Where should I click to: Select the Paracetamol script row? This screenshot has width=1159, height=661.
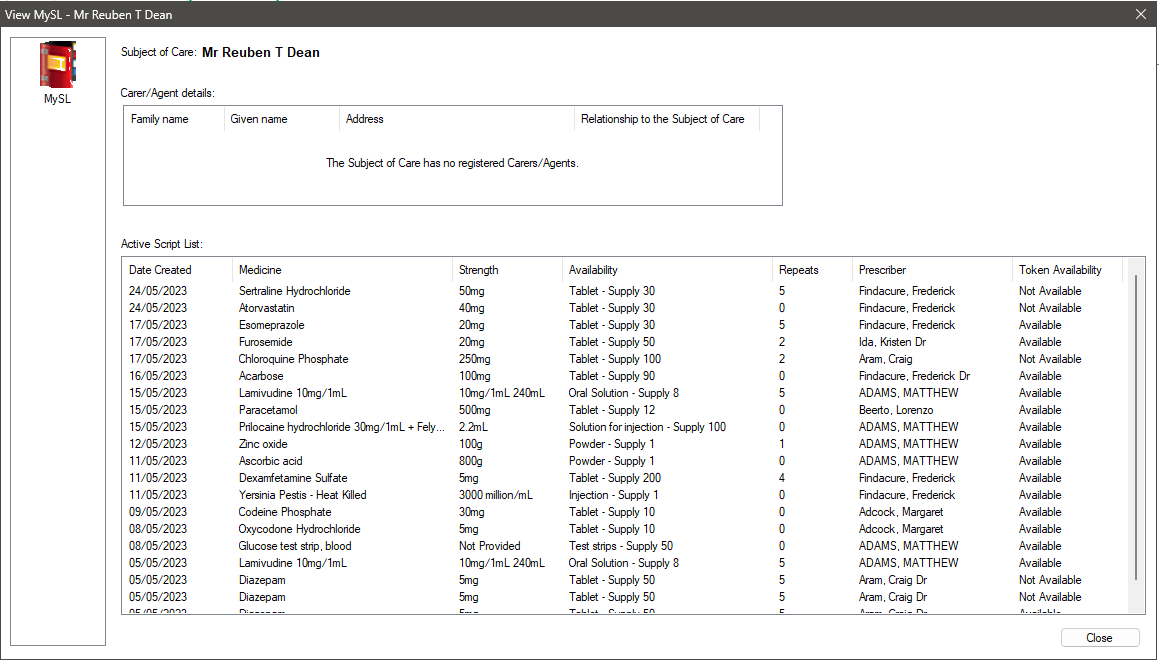625,410
